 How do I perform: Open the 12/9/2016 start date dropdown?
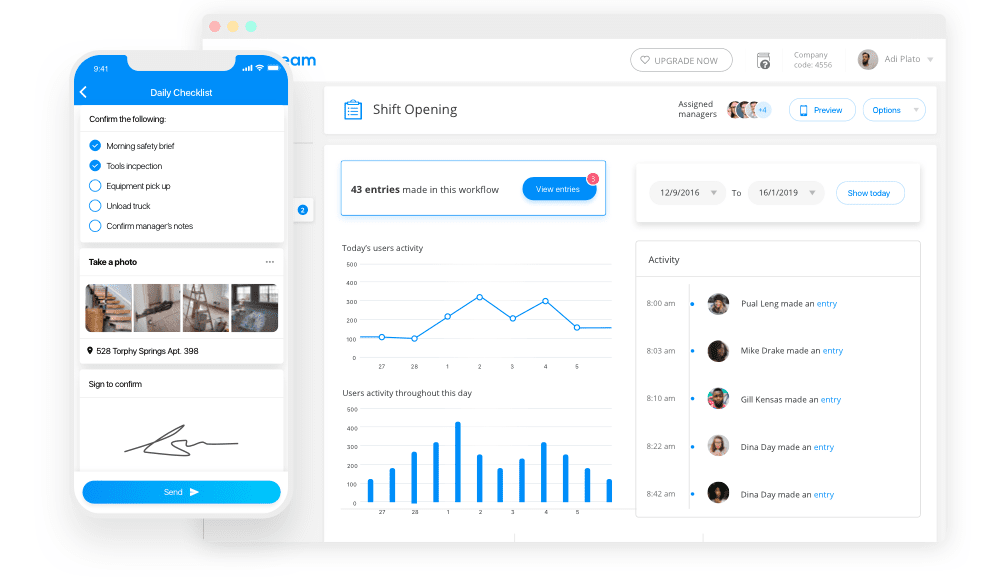[687, 192]
